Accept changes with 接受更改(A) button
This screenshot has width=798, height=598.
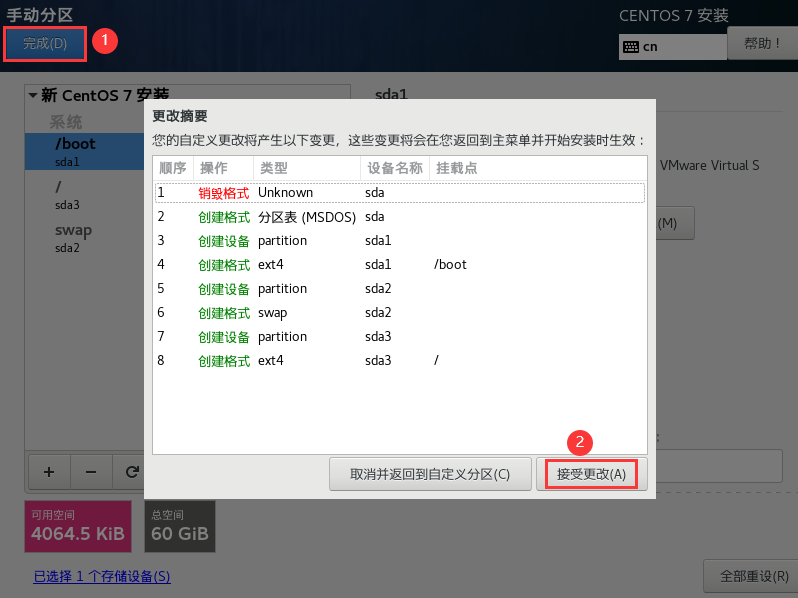click(591, 474)
